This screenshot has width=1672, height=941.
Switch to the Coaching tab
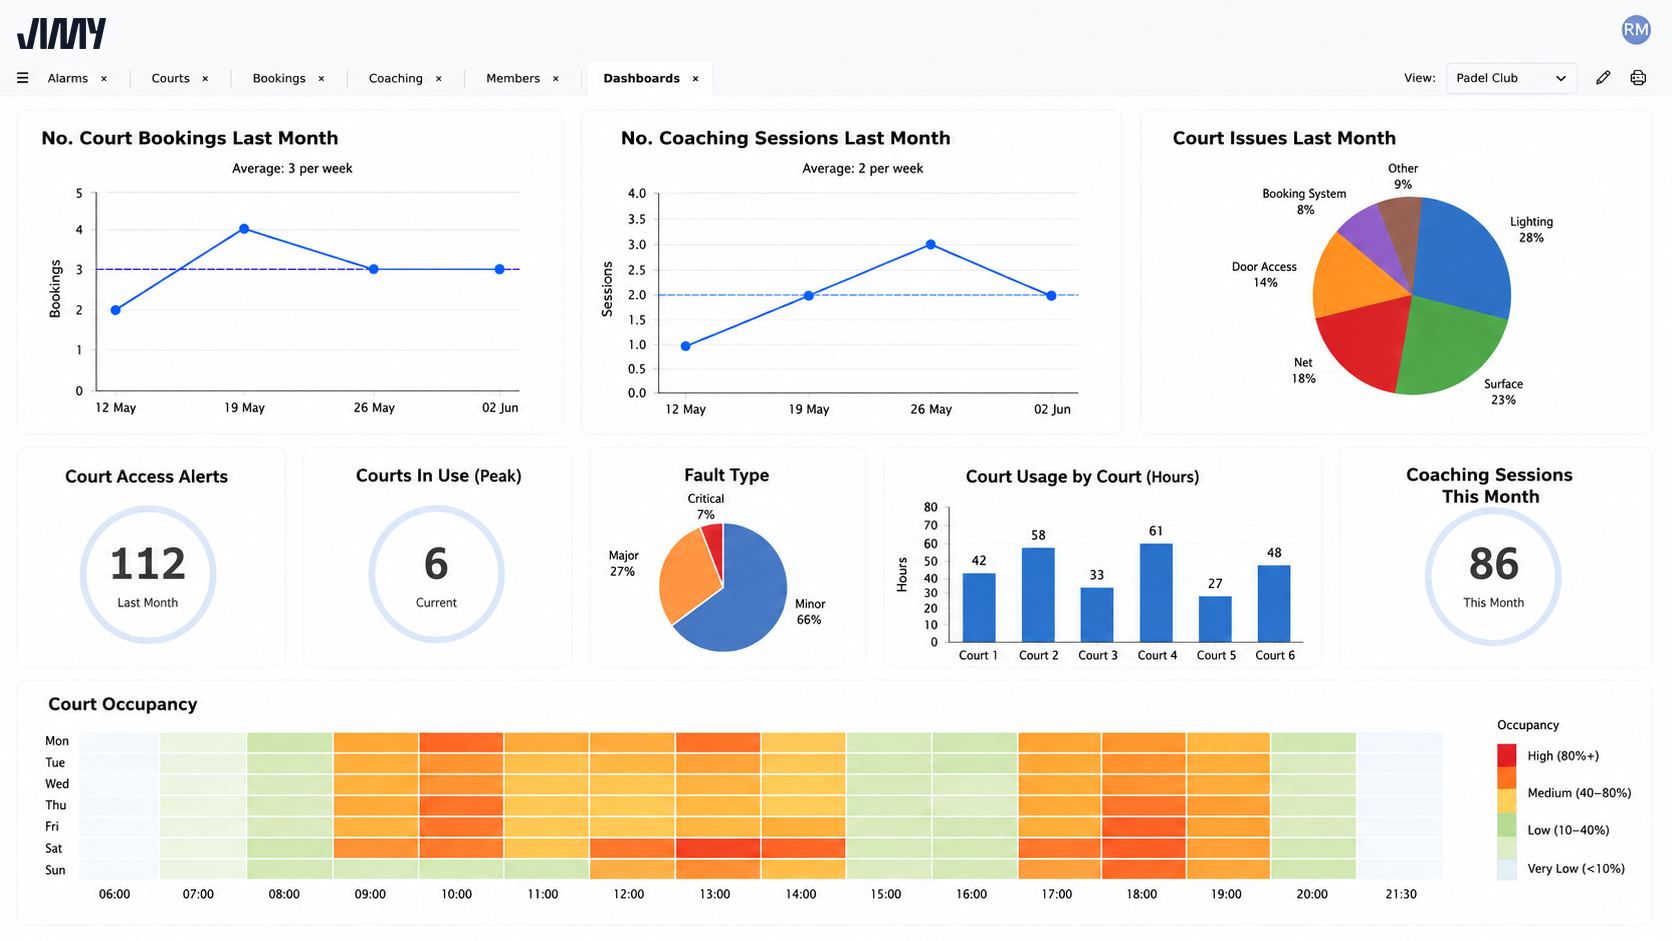[395, 78]
